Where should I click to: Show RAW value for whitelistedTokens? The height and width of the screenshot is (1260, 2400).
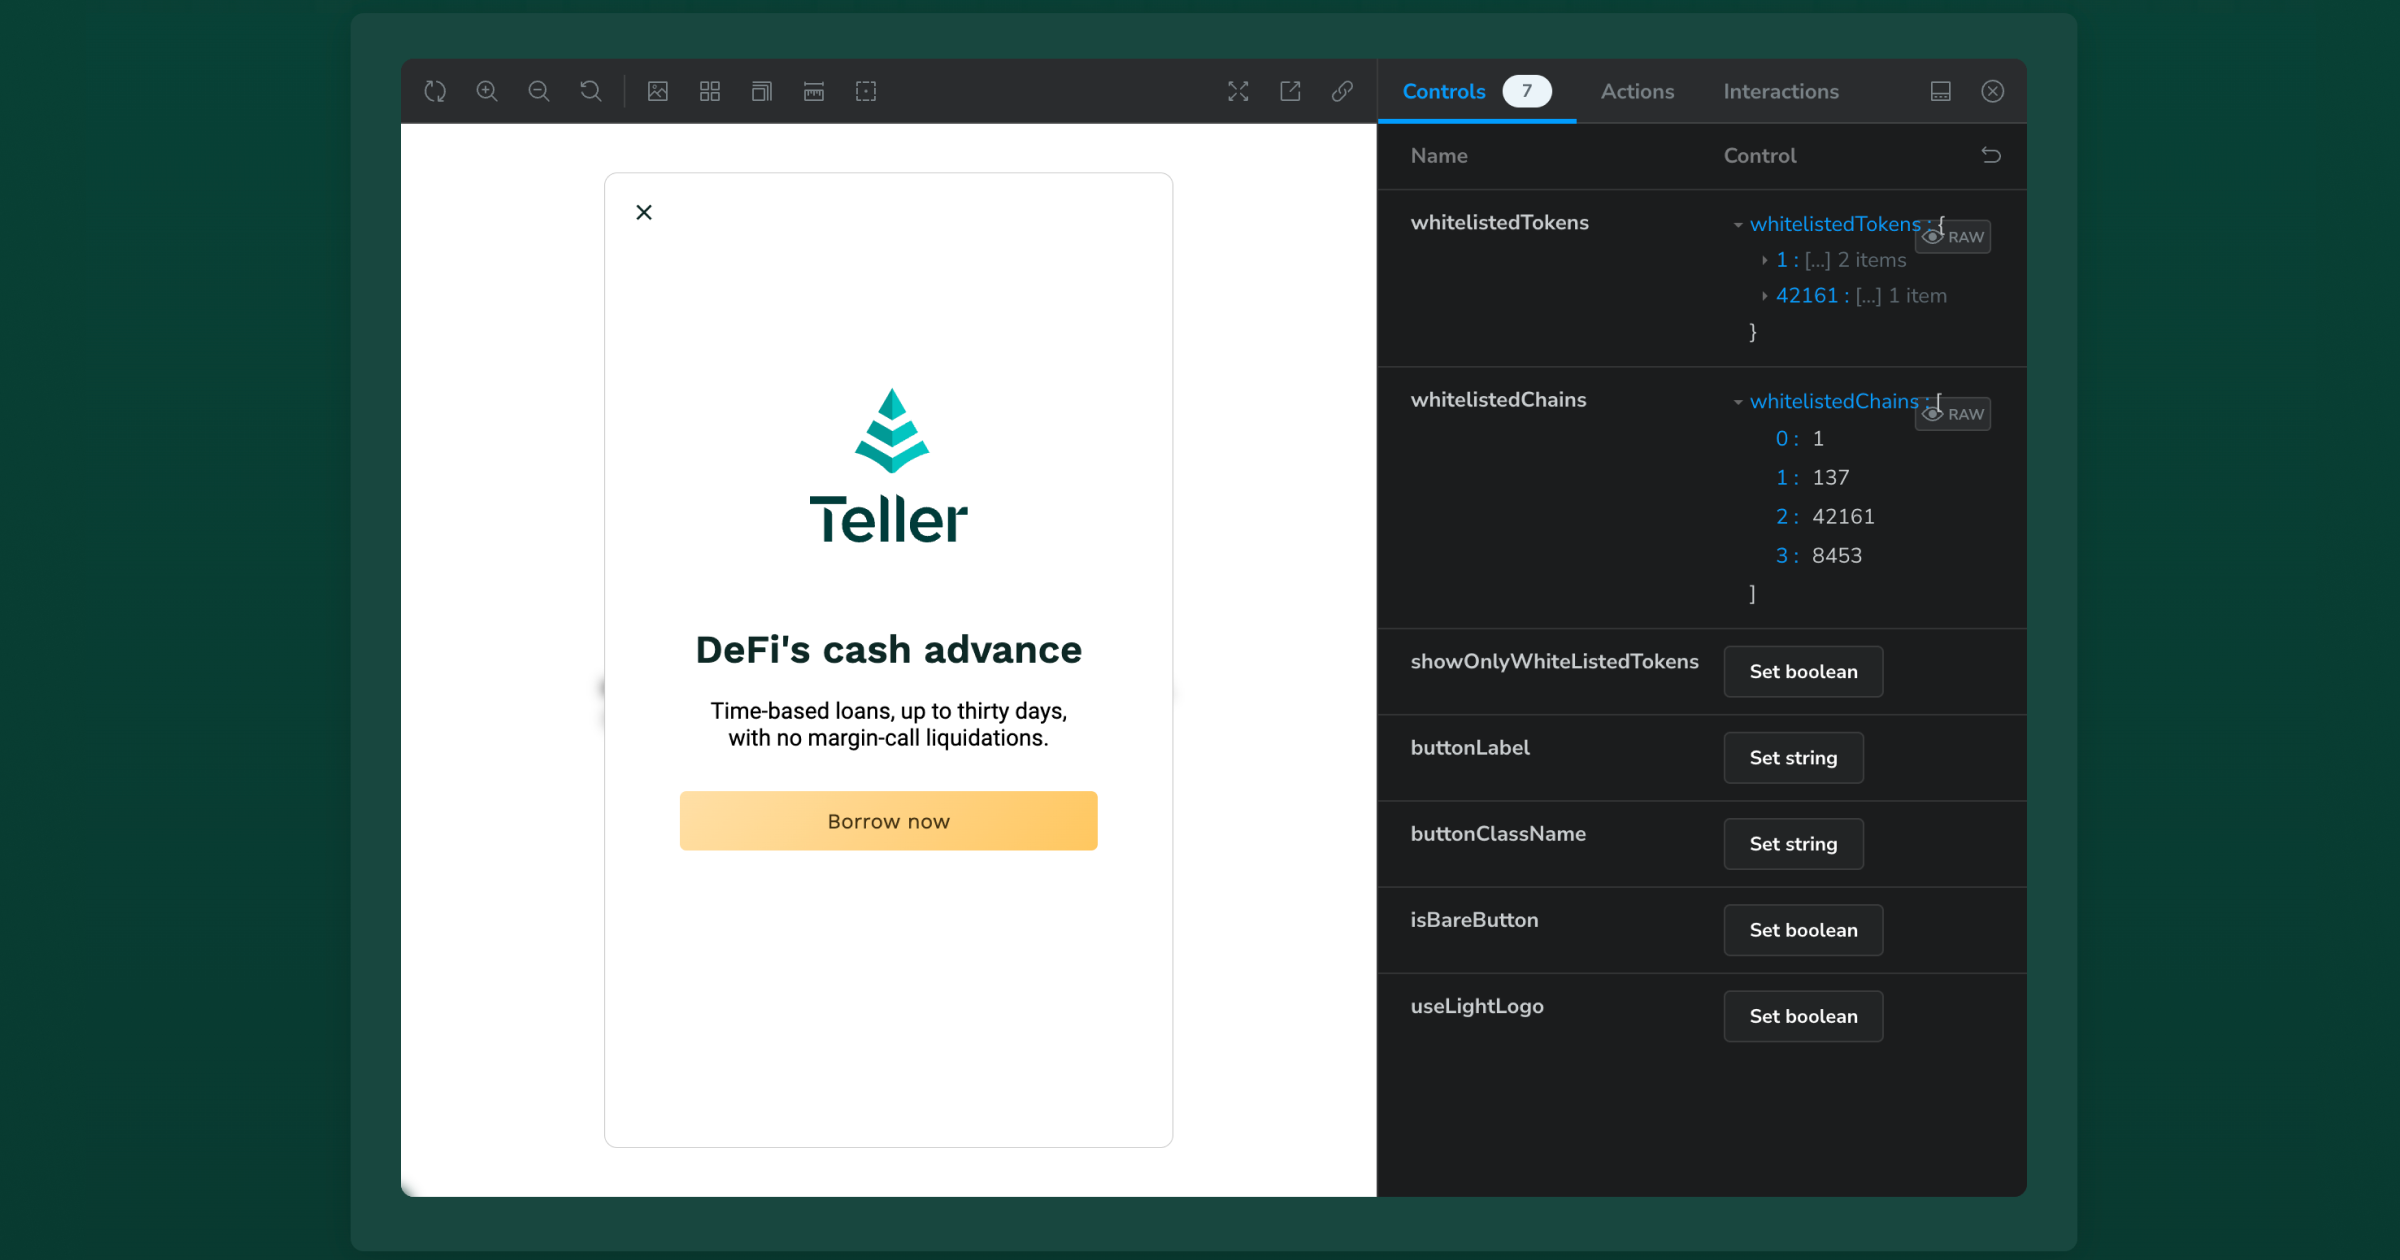(1952, 236)
